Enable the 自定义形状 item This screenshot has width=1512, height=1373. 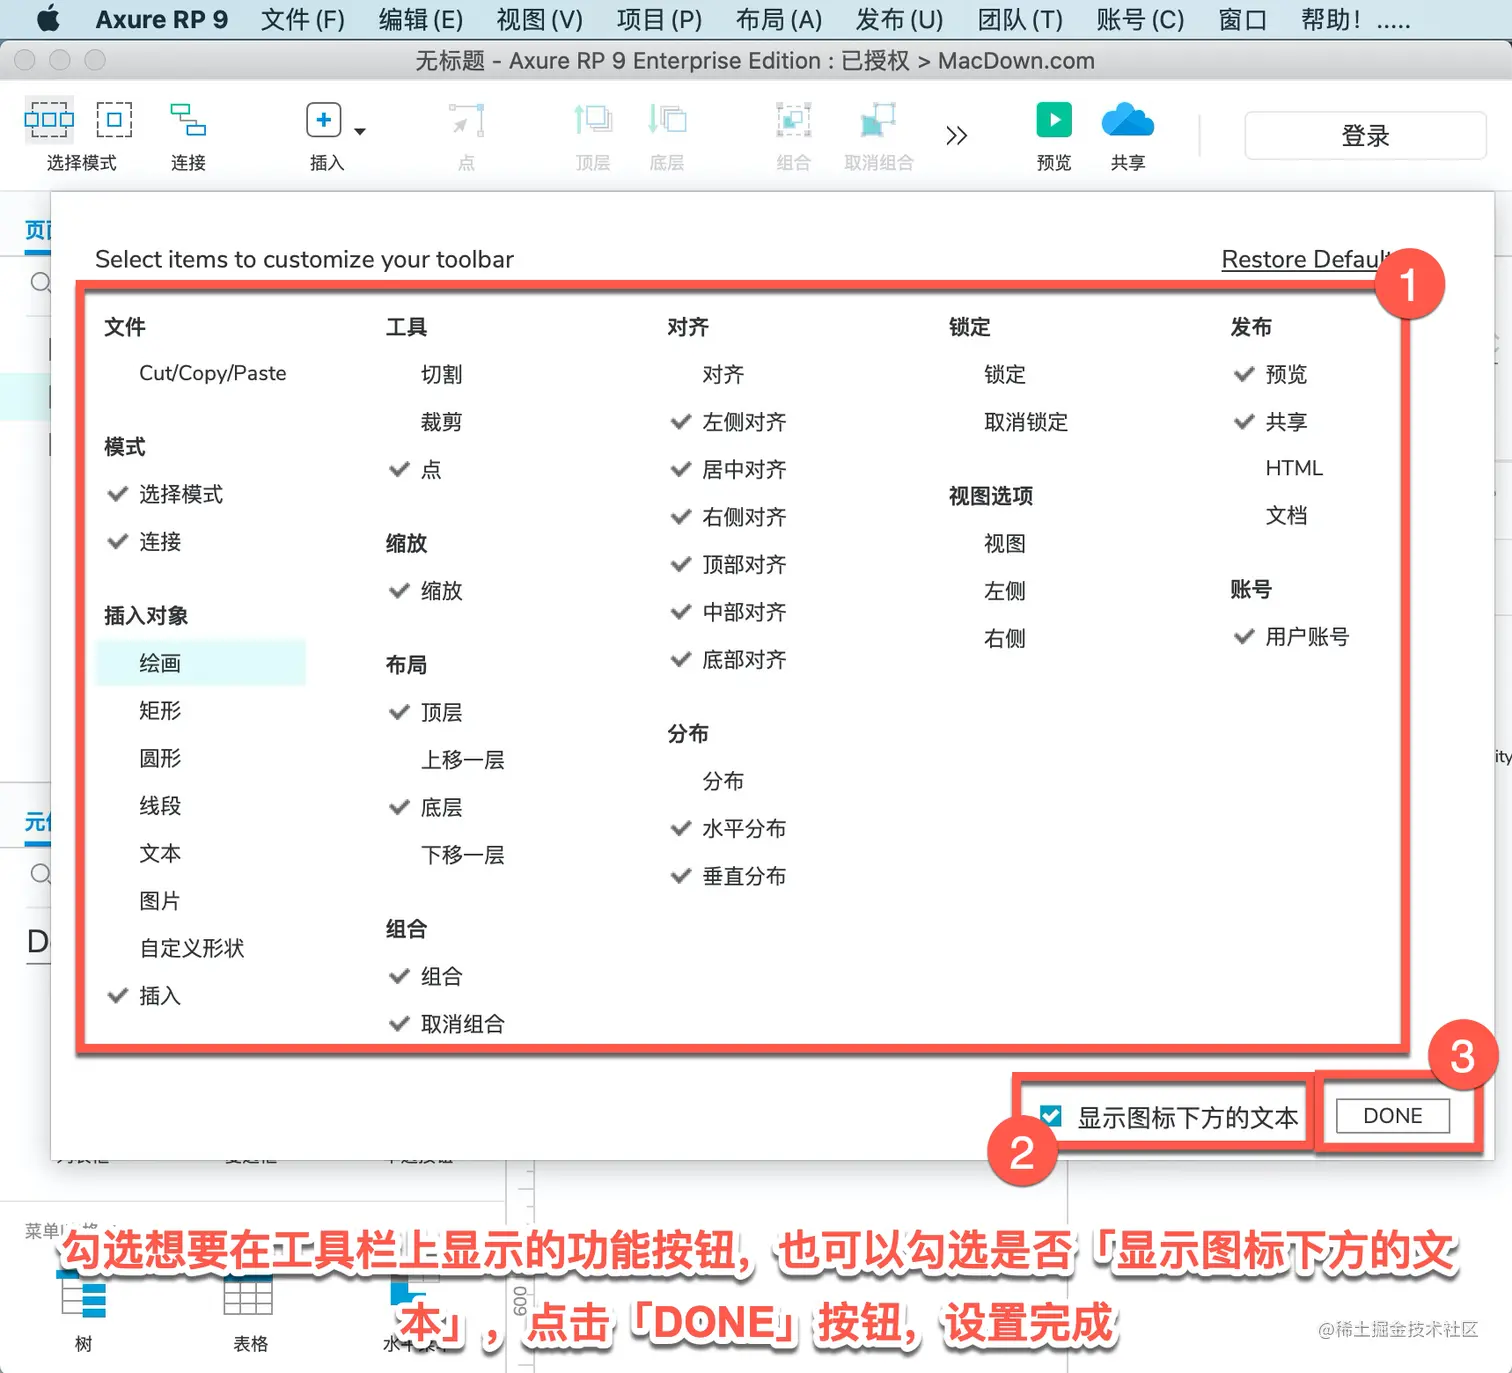pos(192,948)
